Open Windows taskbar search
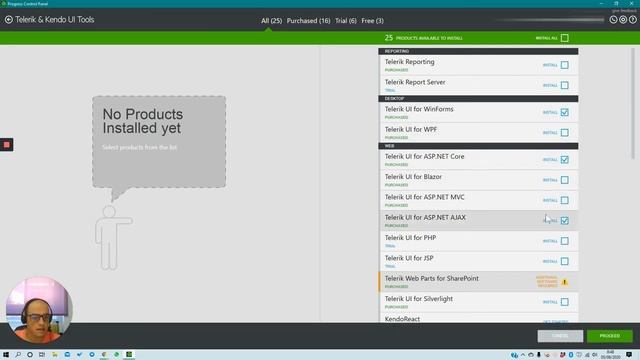This screenshot has width=640, height=360. pyautogui.click(x=18, y=355)
